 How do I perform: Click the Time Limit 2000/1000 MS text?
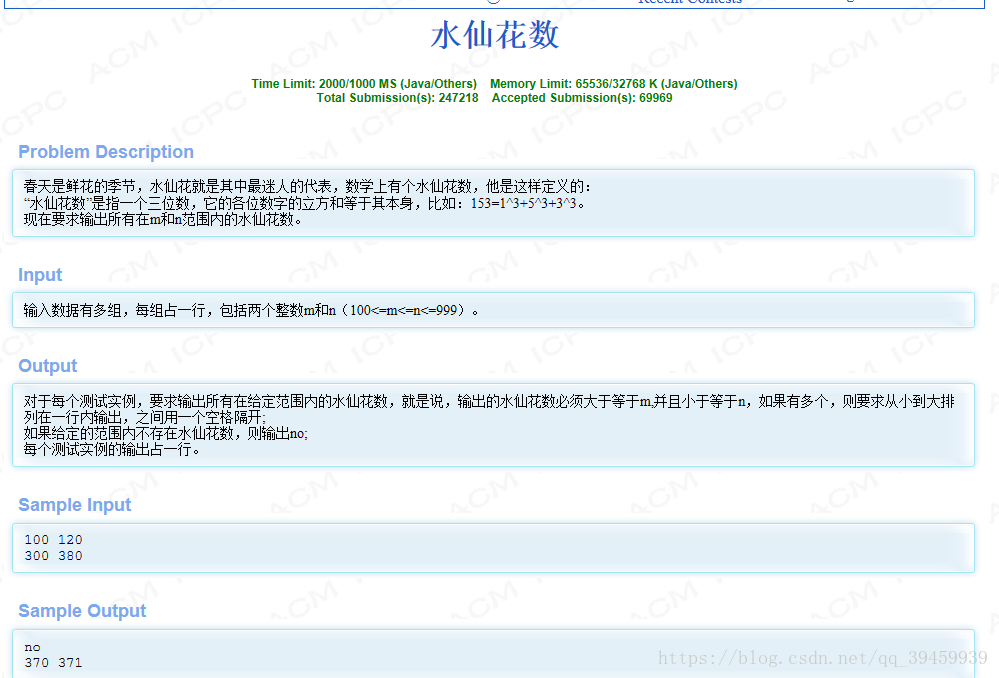[x=364, y=83]
